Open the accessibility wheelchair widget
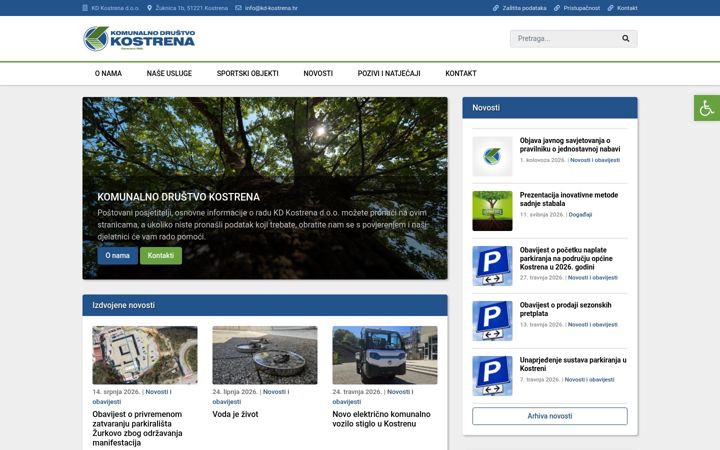 (x=707, y=108)
